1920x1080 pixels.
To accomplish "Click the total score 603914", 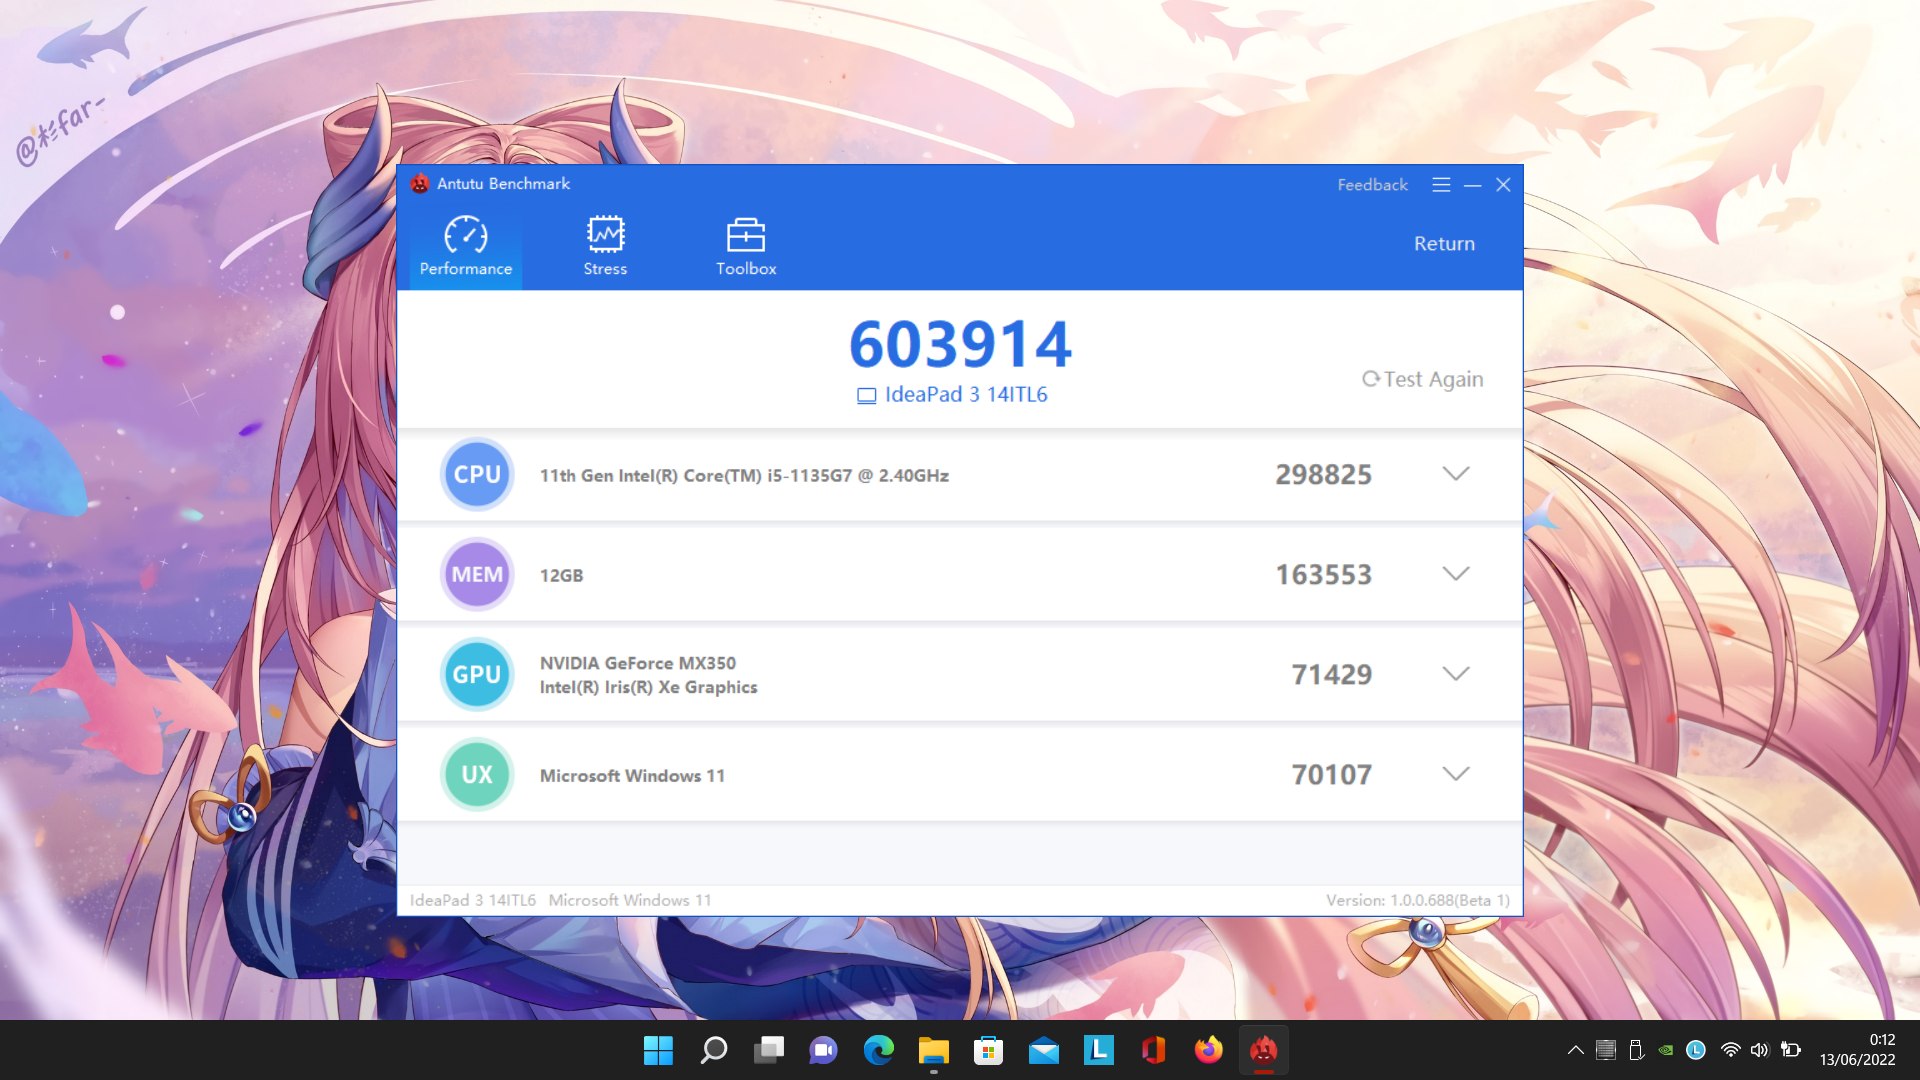I will (x=960, y=344).
